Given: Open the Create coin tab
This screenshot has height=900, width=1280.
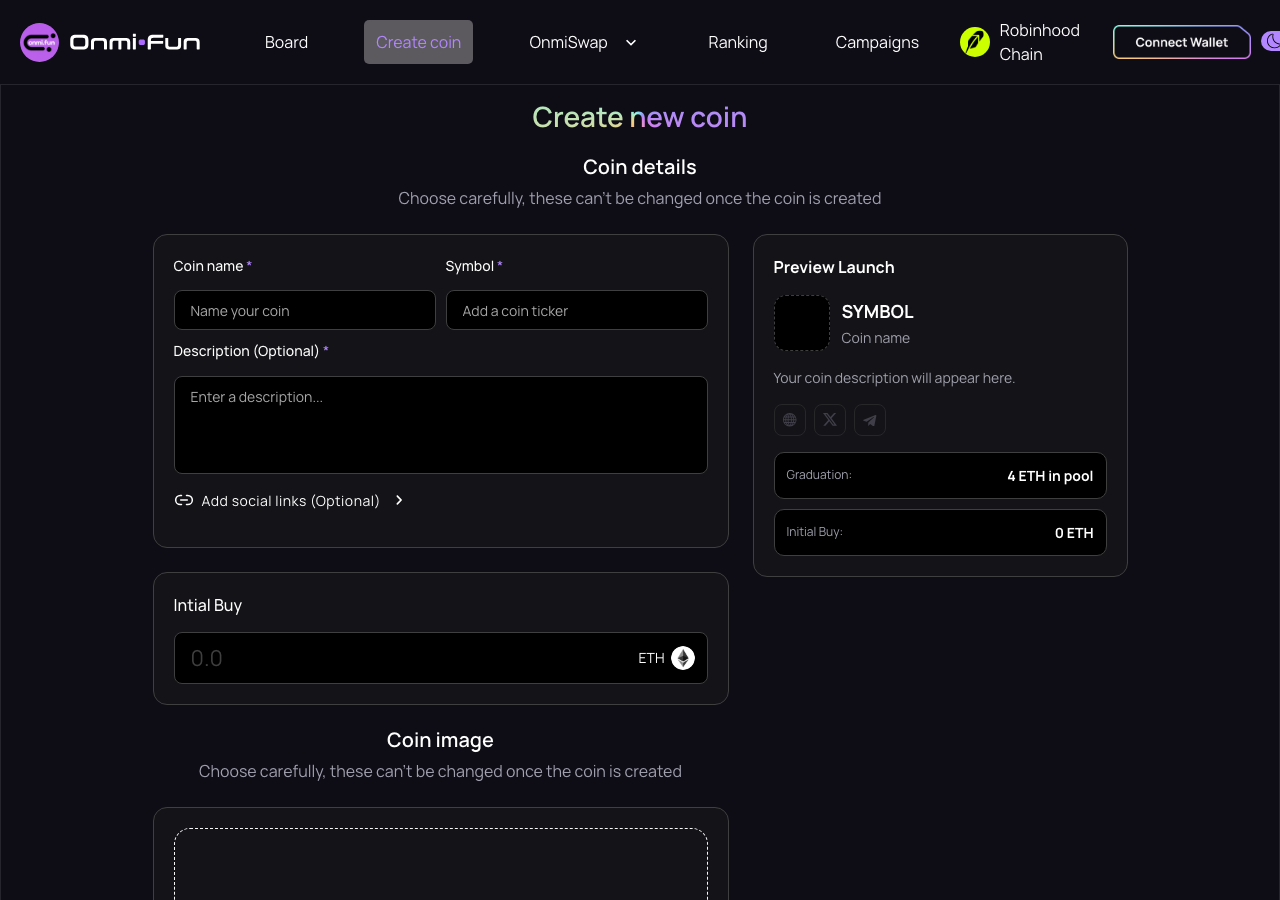Looking at the screenshot, I should (418, 42).
